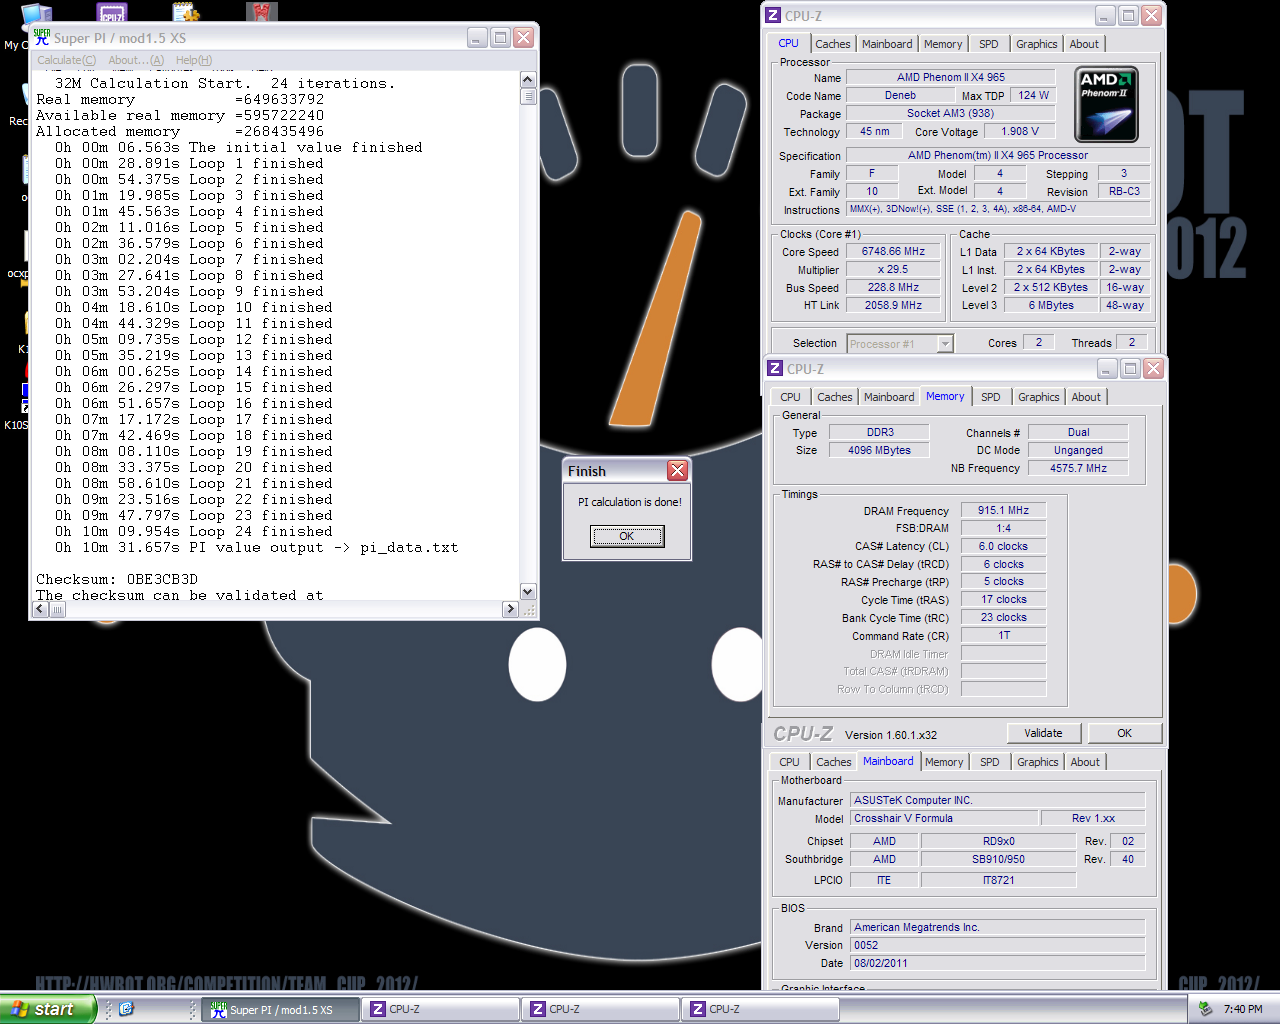Click Super PI horizontal scrollbar right arrow
Viewport: 1280px width, 1024px height.
(511, 608)
